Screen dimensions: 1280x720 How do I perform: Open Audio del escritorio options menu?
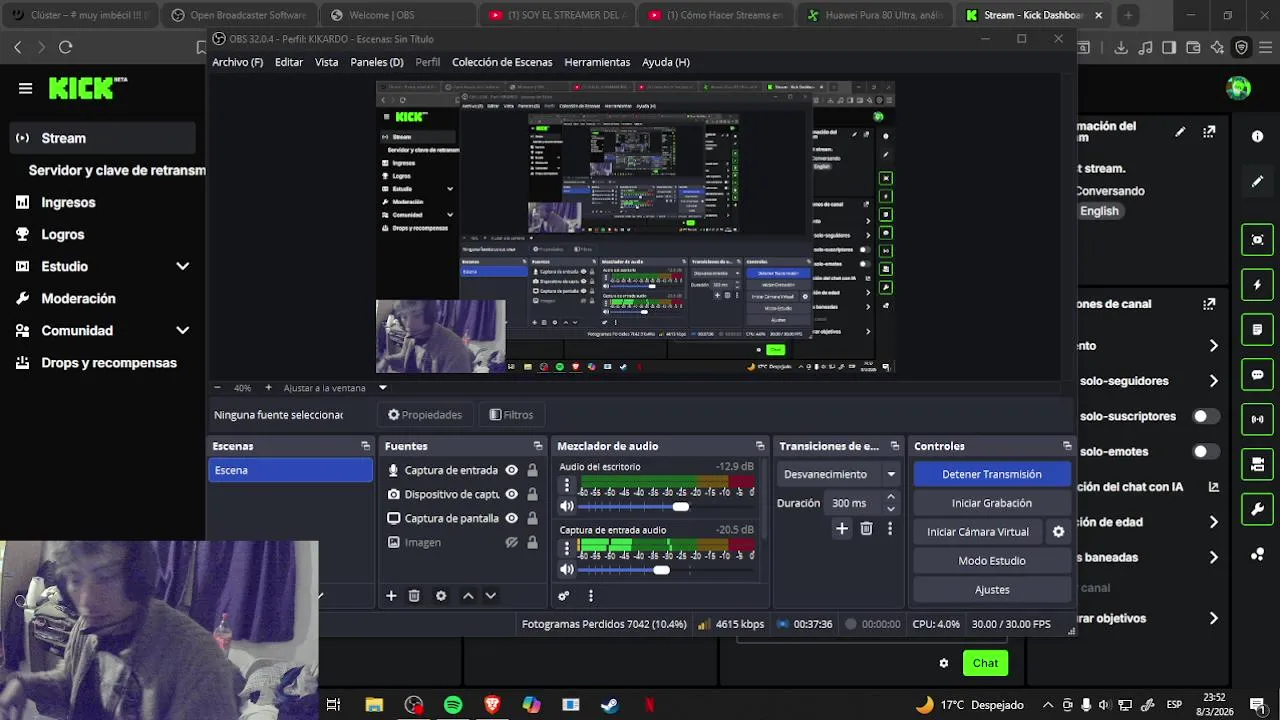(567, 486)
